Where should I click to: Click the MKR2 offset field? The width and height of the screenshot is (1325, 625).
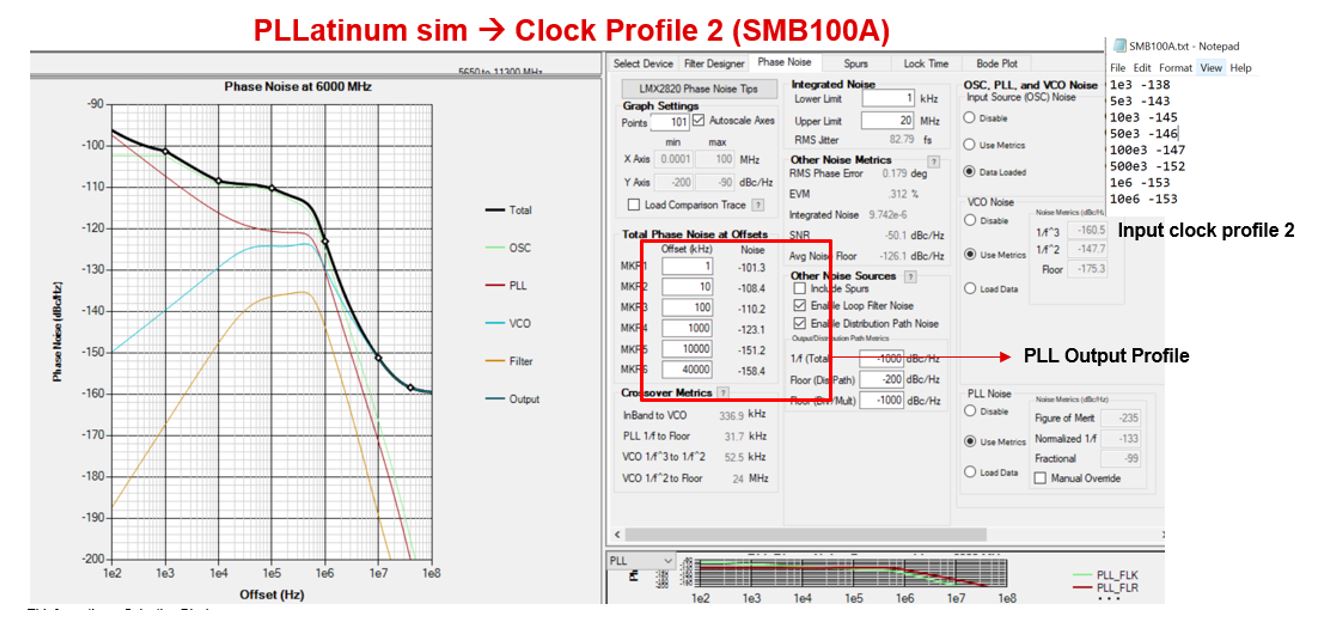(687, 287)
